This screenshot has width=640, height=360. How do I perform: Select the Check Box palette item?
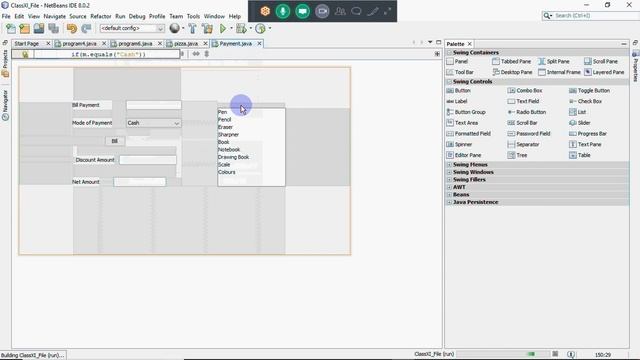coord(585,101)
